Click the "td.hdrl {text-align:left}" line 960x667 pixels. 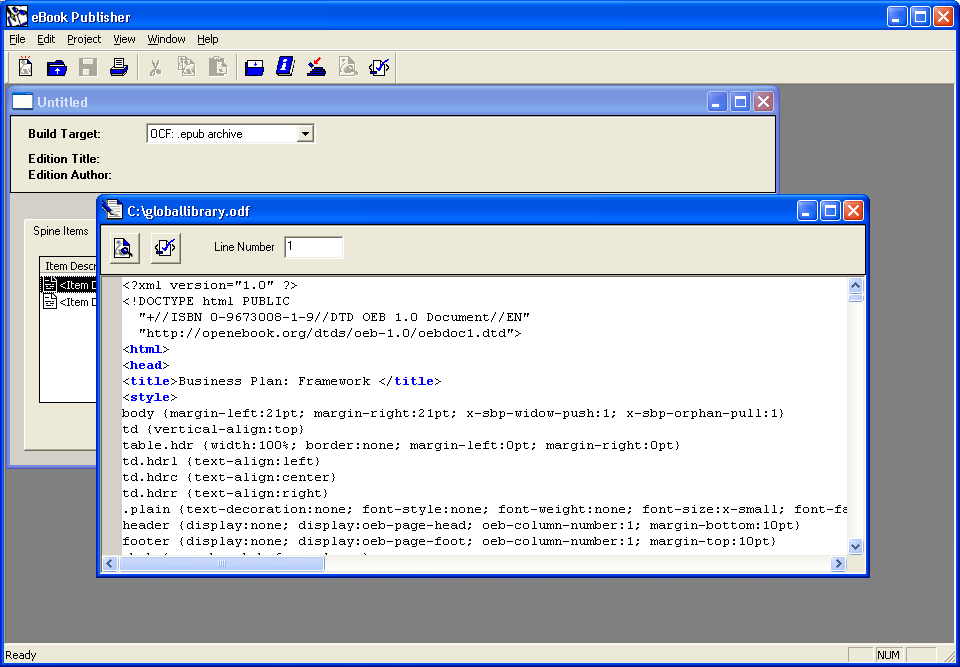point(221,461)
